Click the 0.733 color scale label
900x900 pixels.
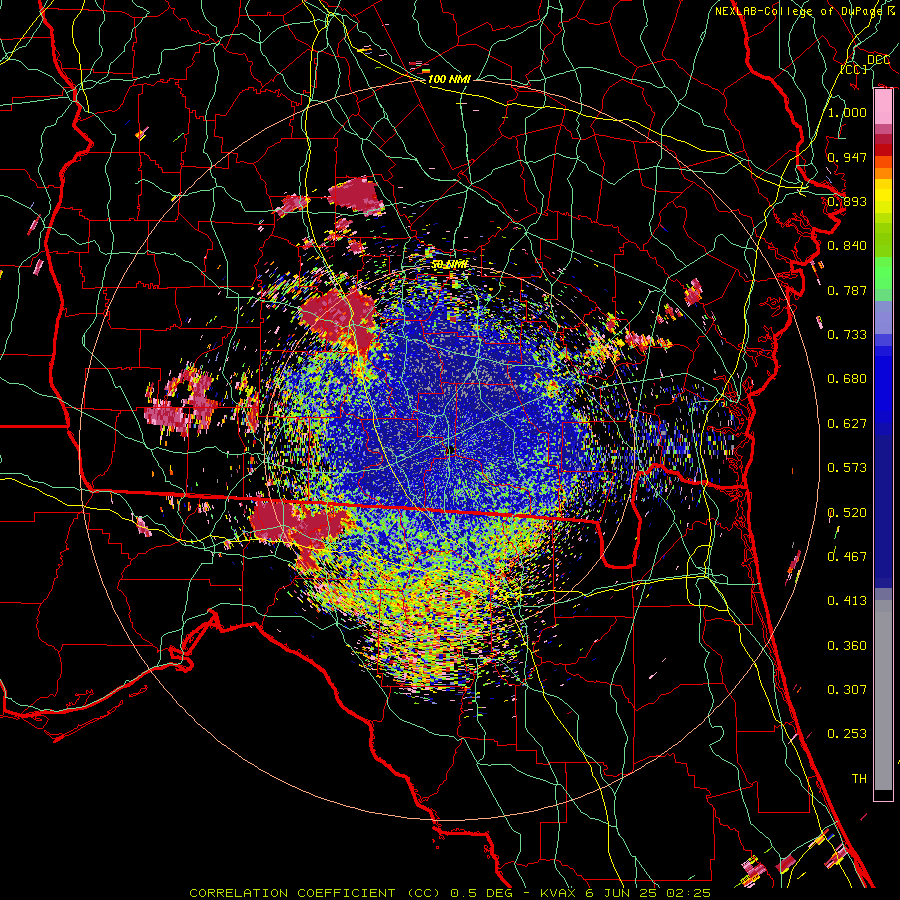tap(847, 335)
